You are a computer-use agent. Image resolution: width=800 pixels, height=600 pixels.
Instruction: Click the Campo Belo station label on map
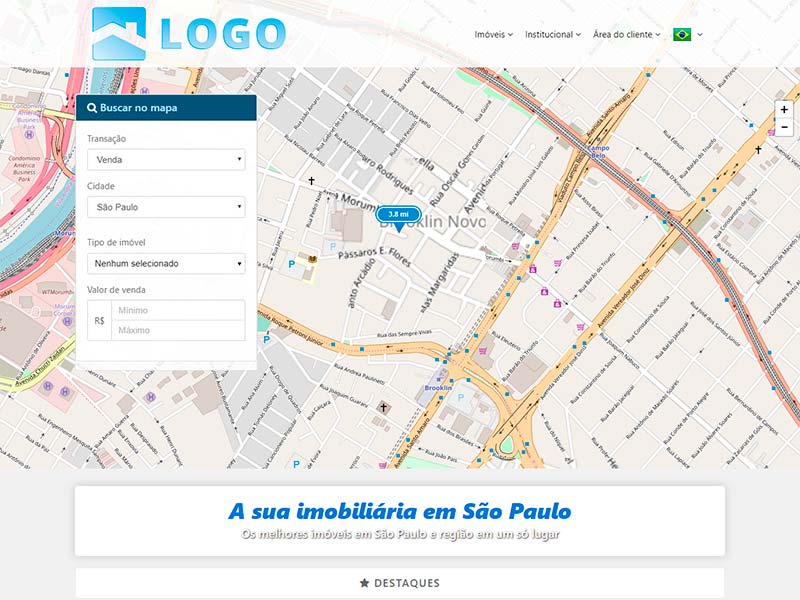coord(598,152)
